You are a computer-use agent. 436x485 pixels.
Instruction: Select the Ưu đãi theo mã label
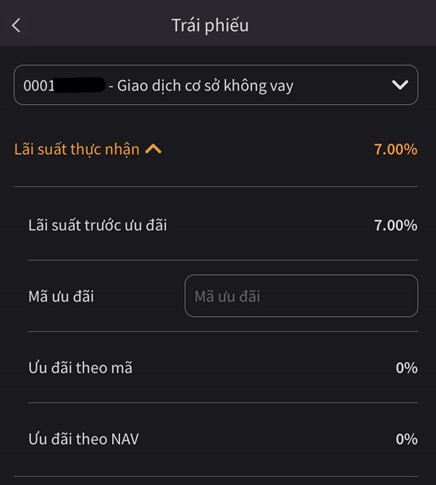80,368
